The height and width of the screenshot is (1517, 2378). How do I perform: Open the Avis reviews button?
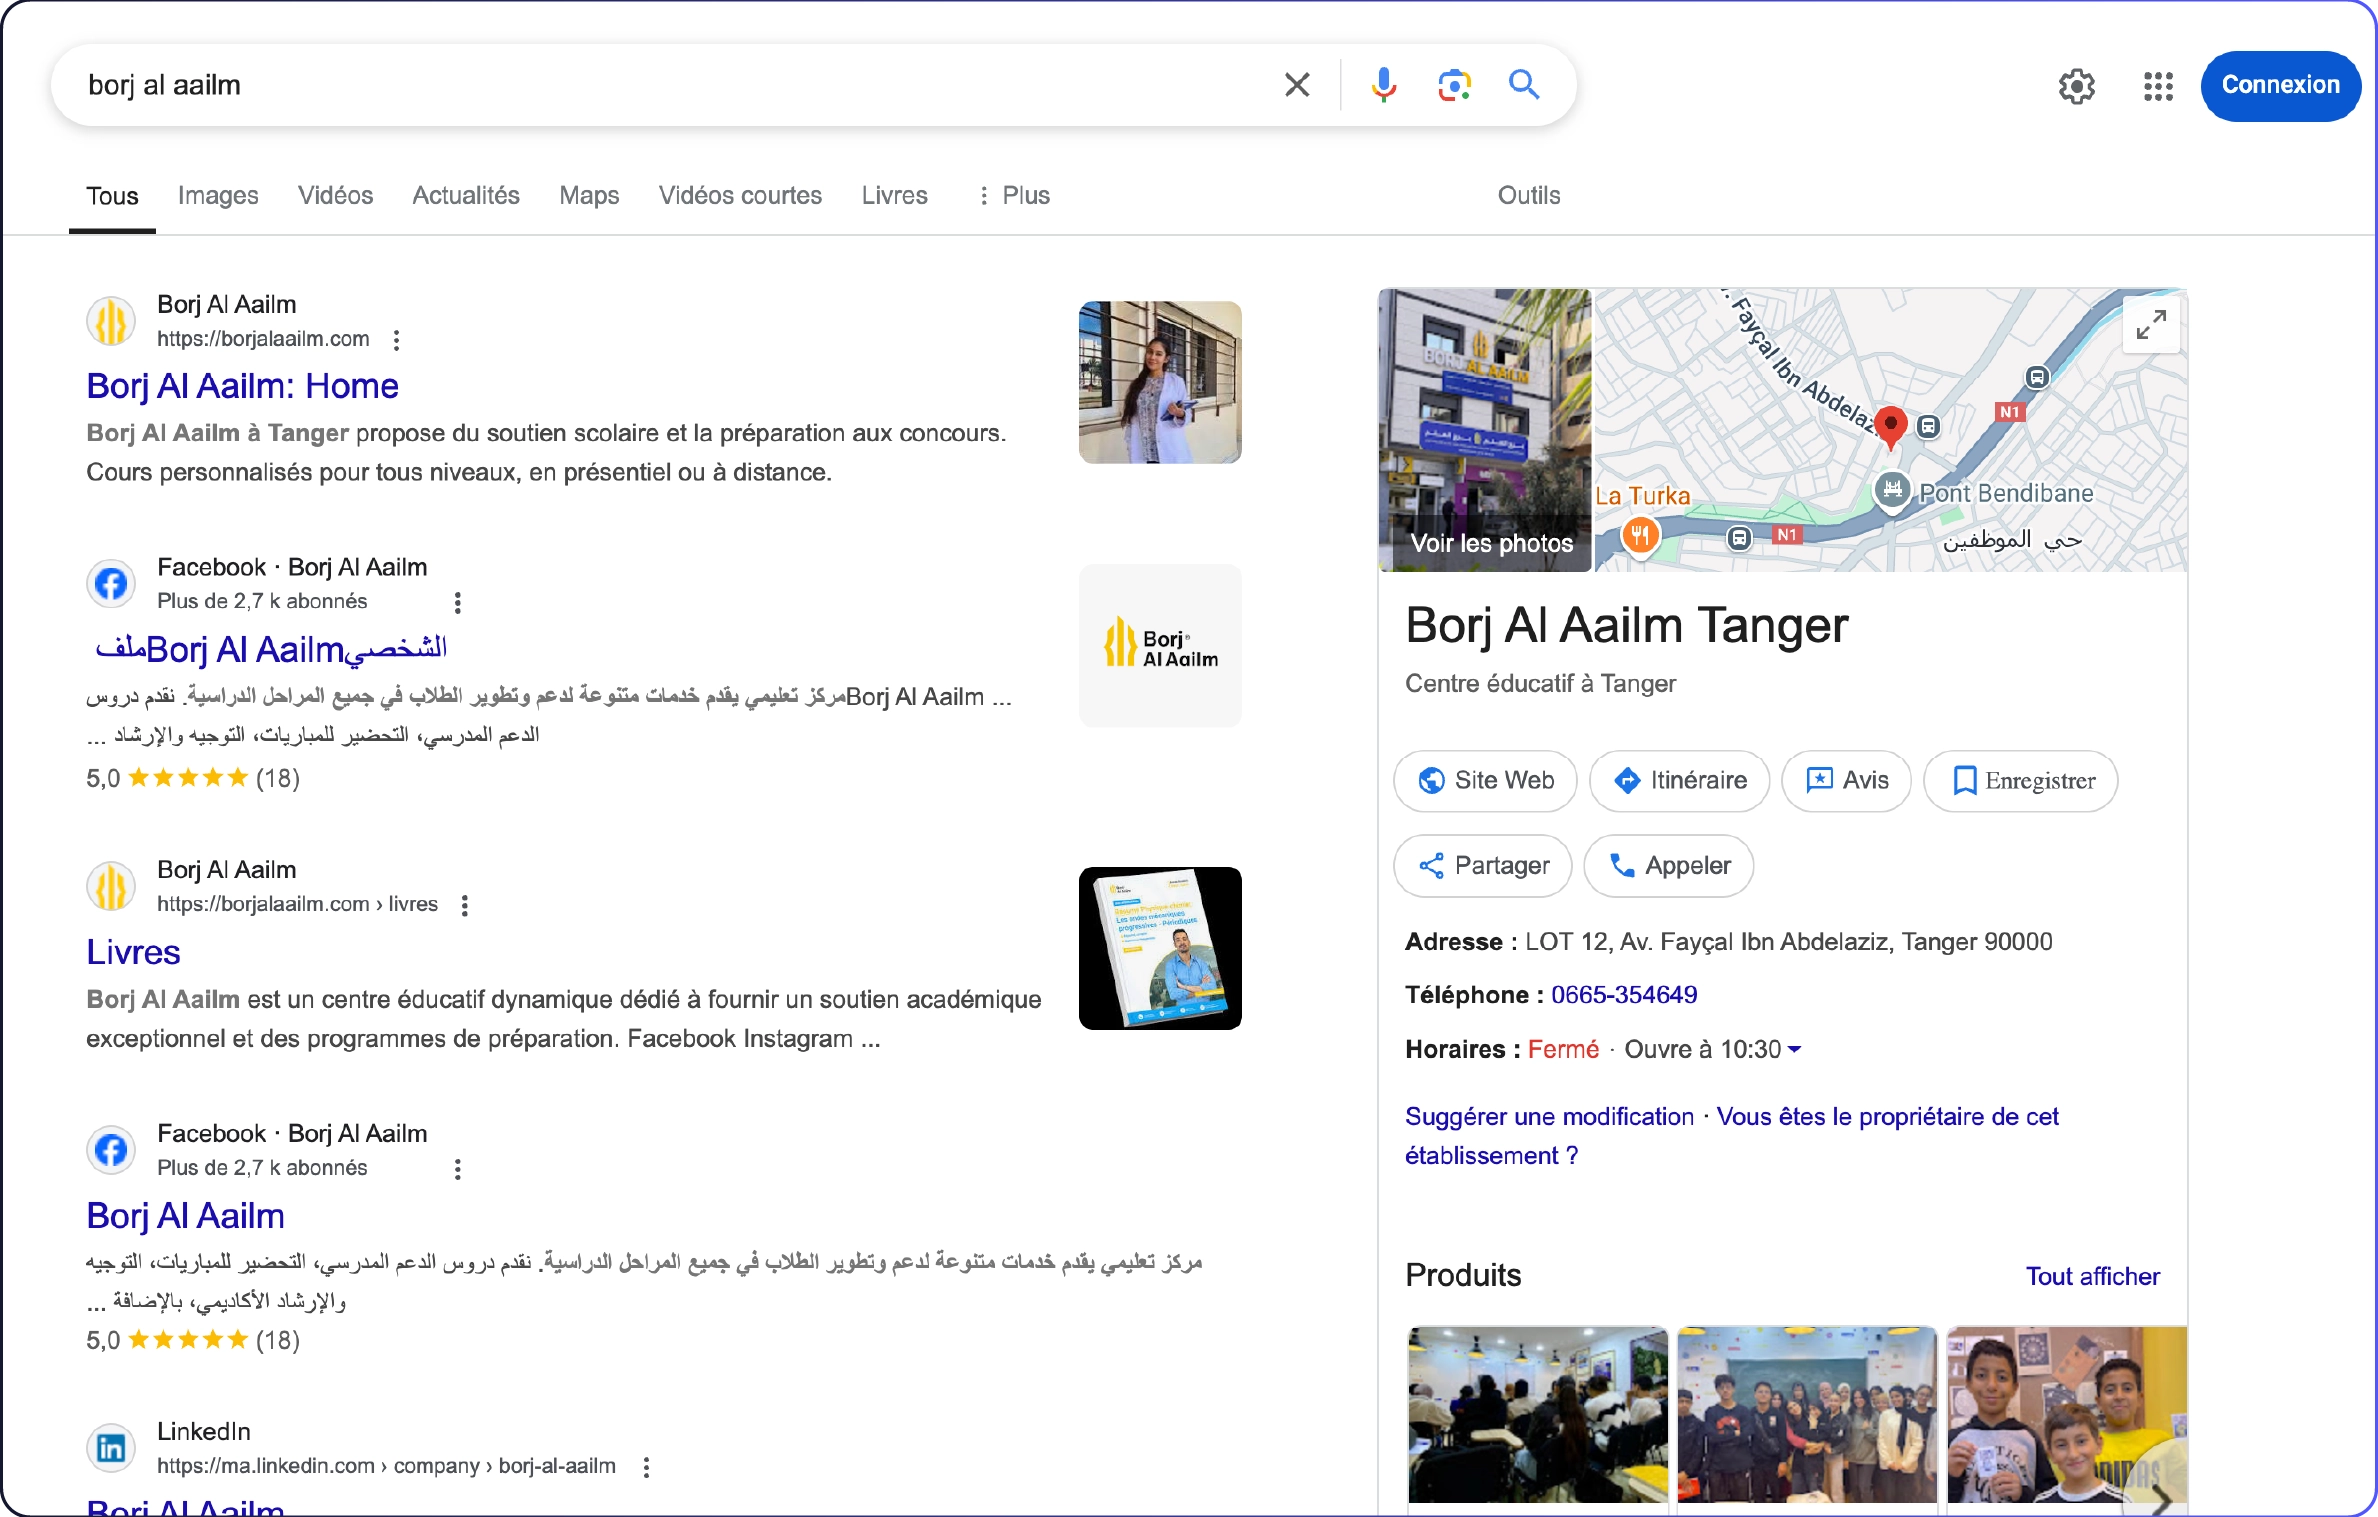(1846, 781)
